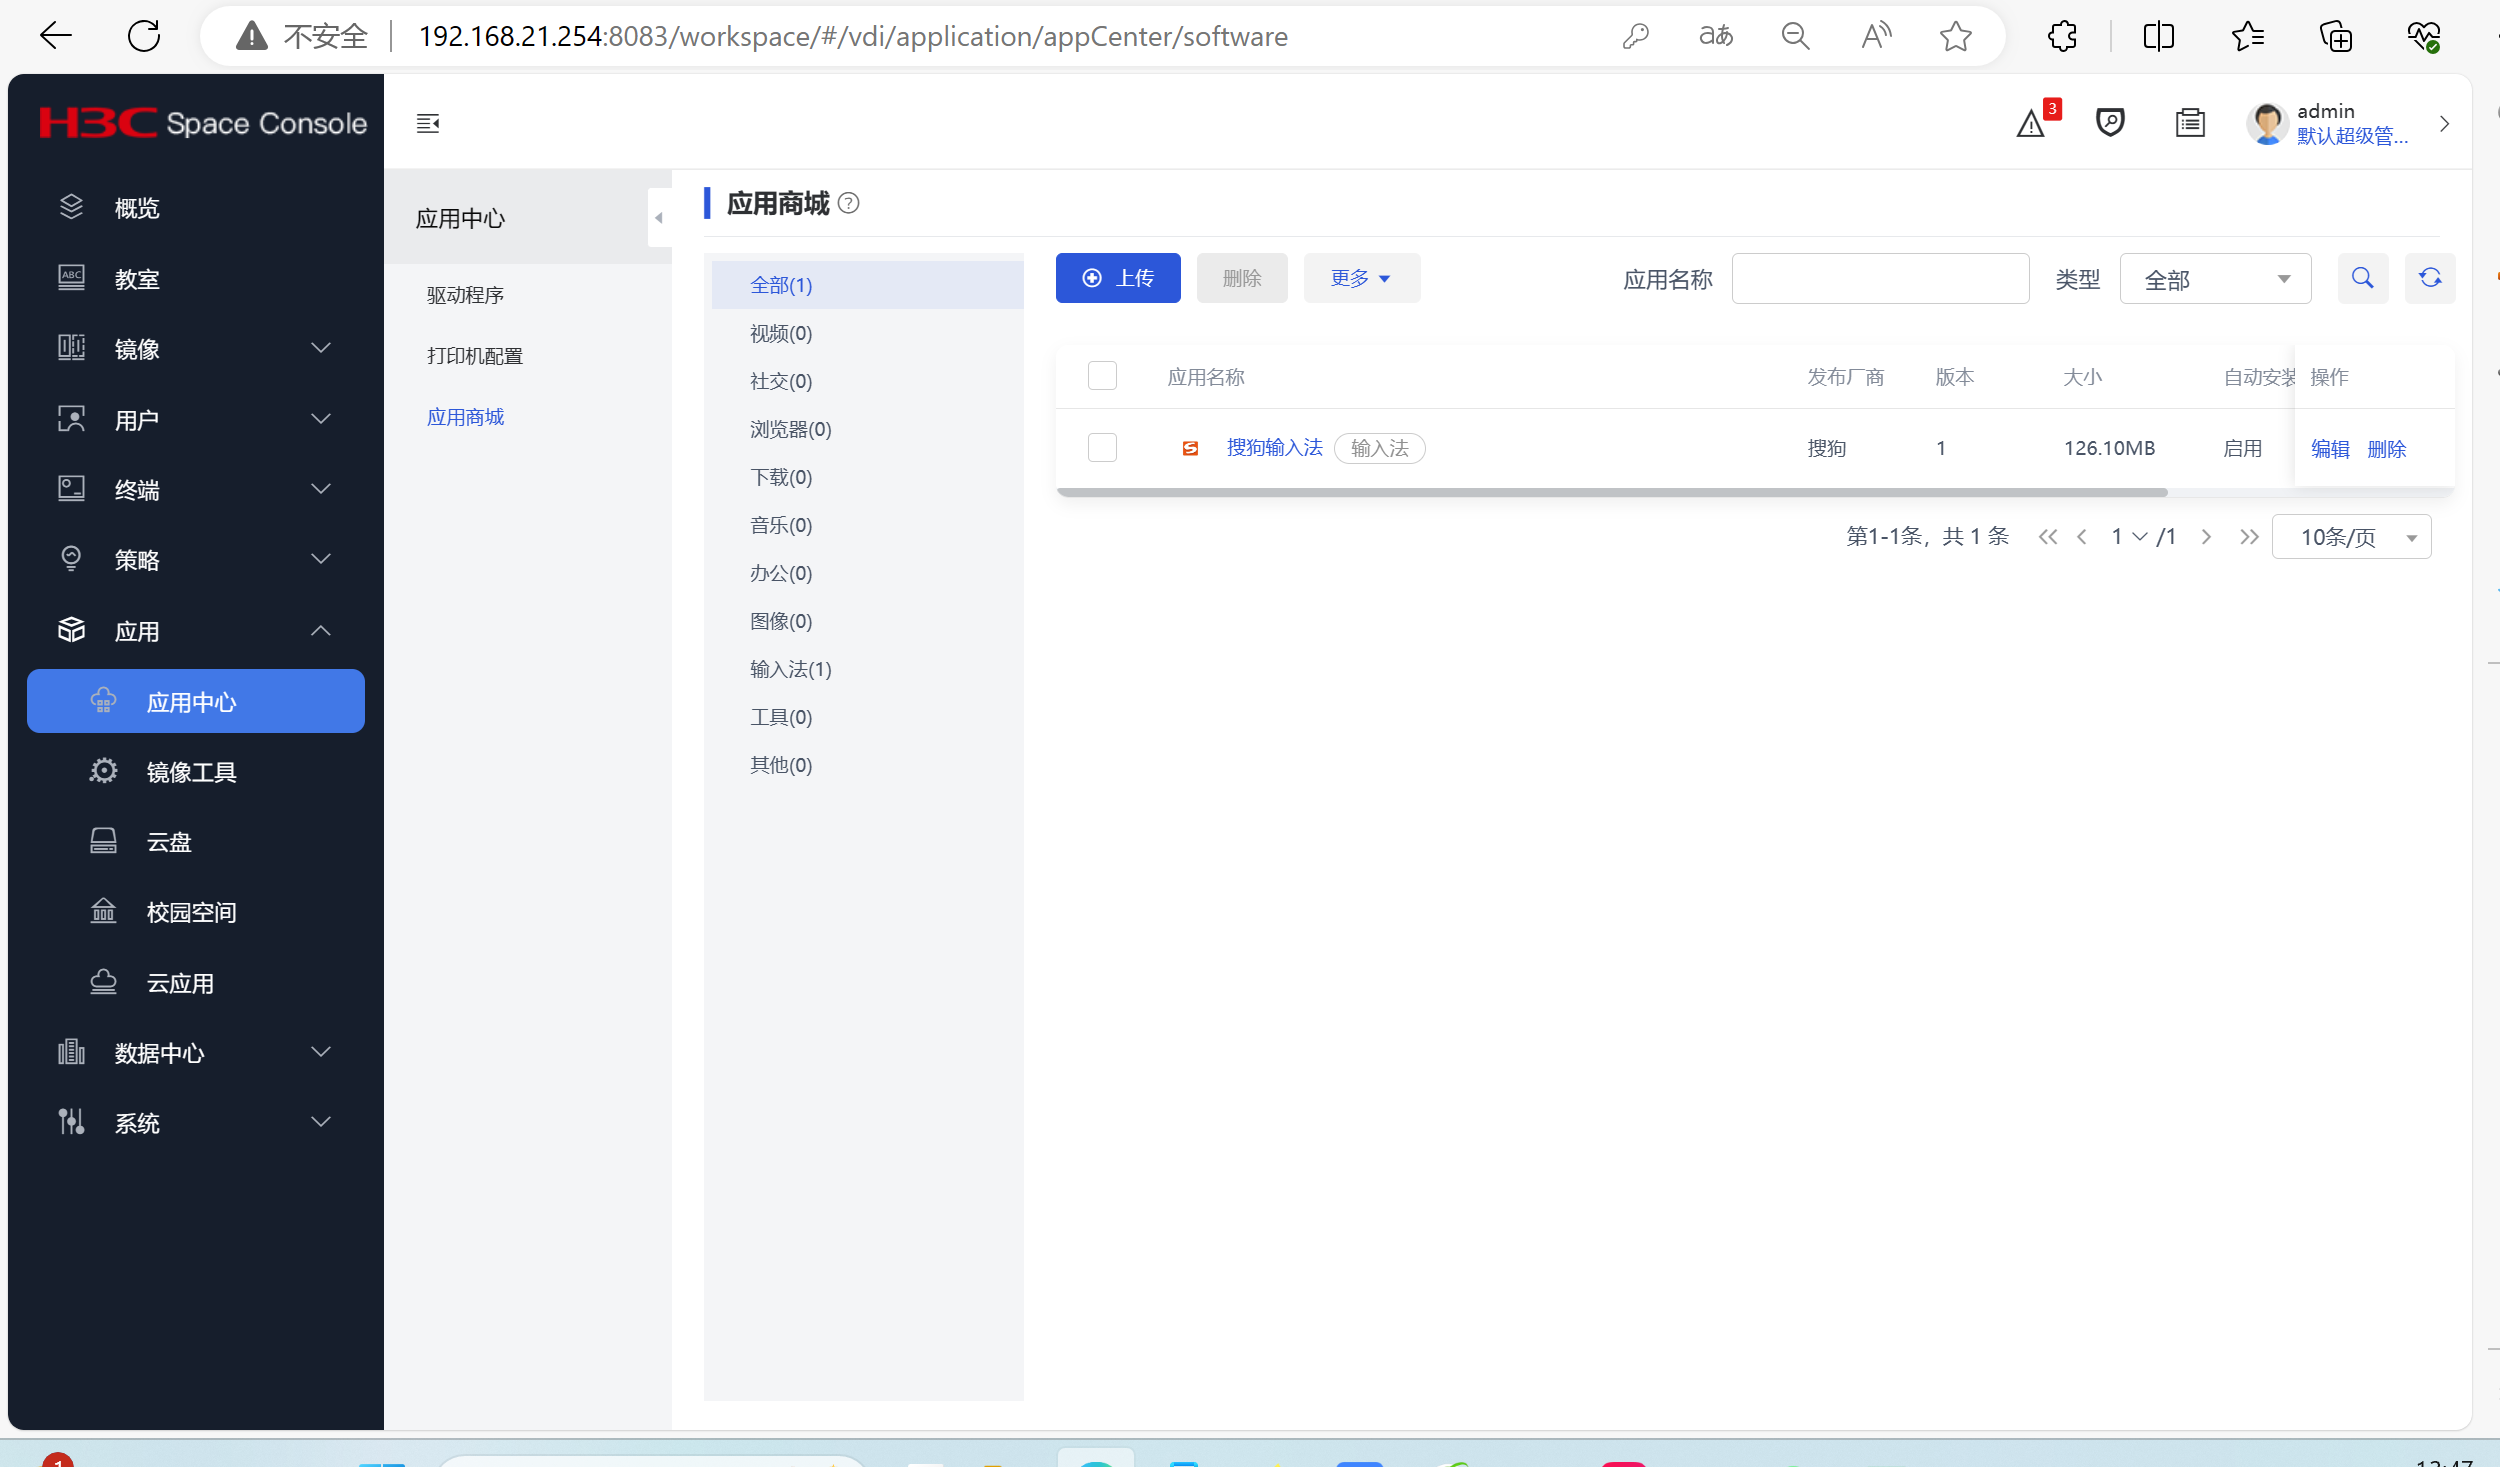Select the 输入法(1) category
The width and height of the screenshot is (2500, 1467).
(790, 669)
